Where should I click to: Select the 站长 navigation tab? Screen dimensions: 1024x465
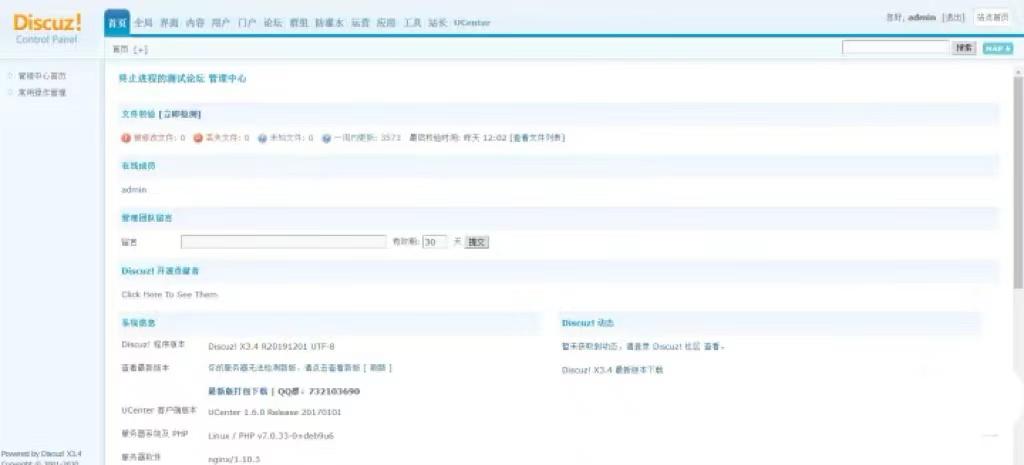(x=438, y=23)
